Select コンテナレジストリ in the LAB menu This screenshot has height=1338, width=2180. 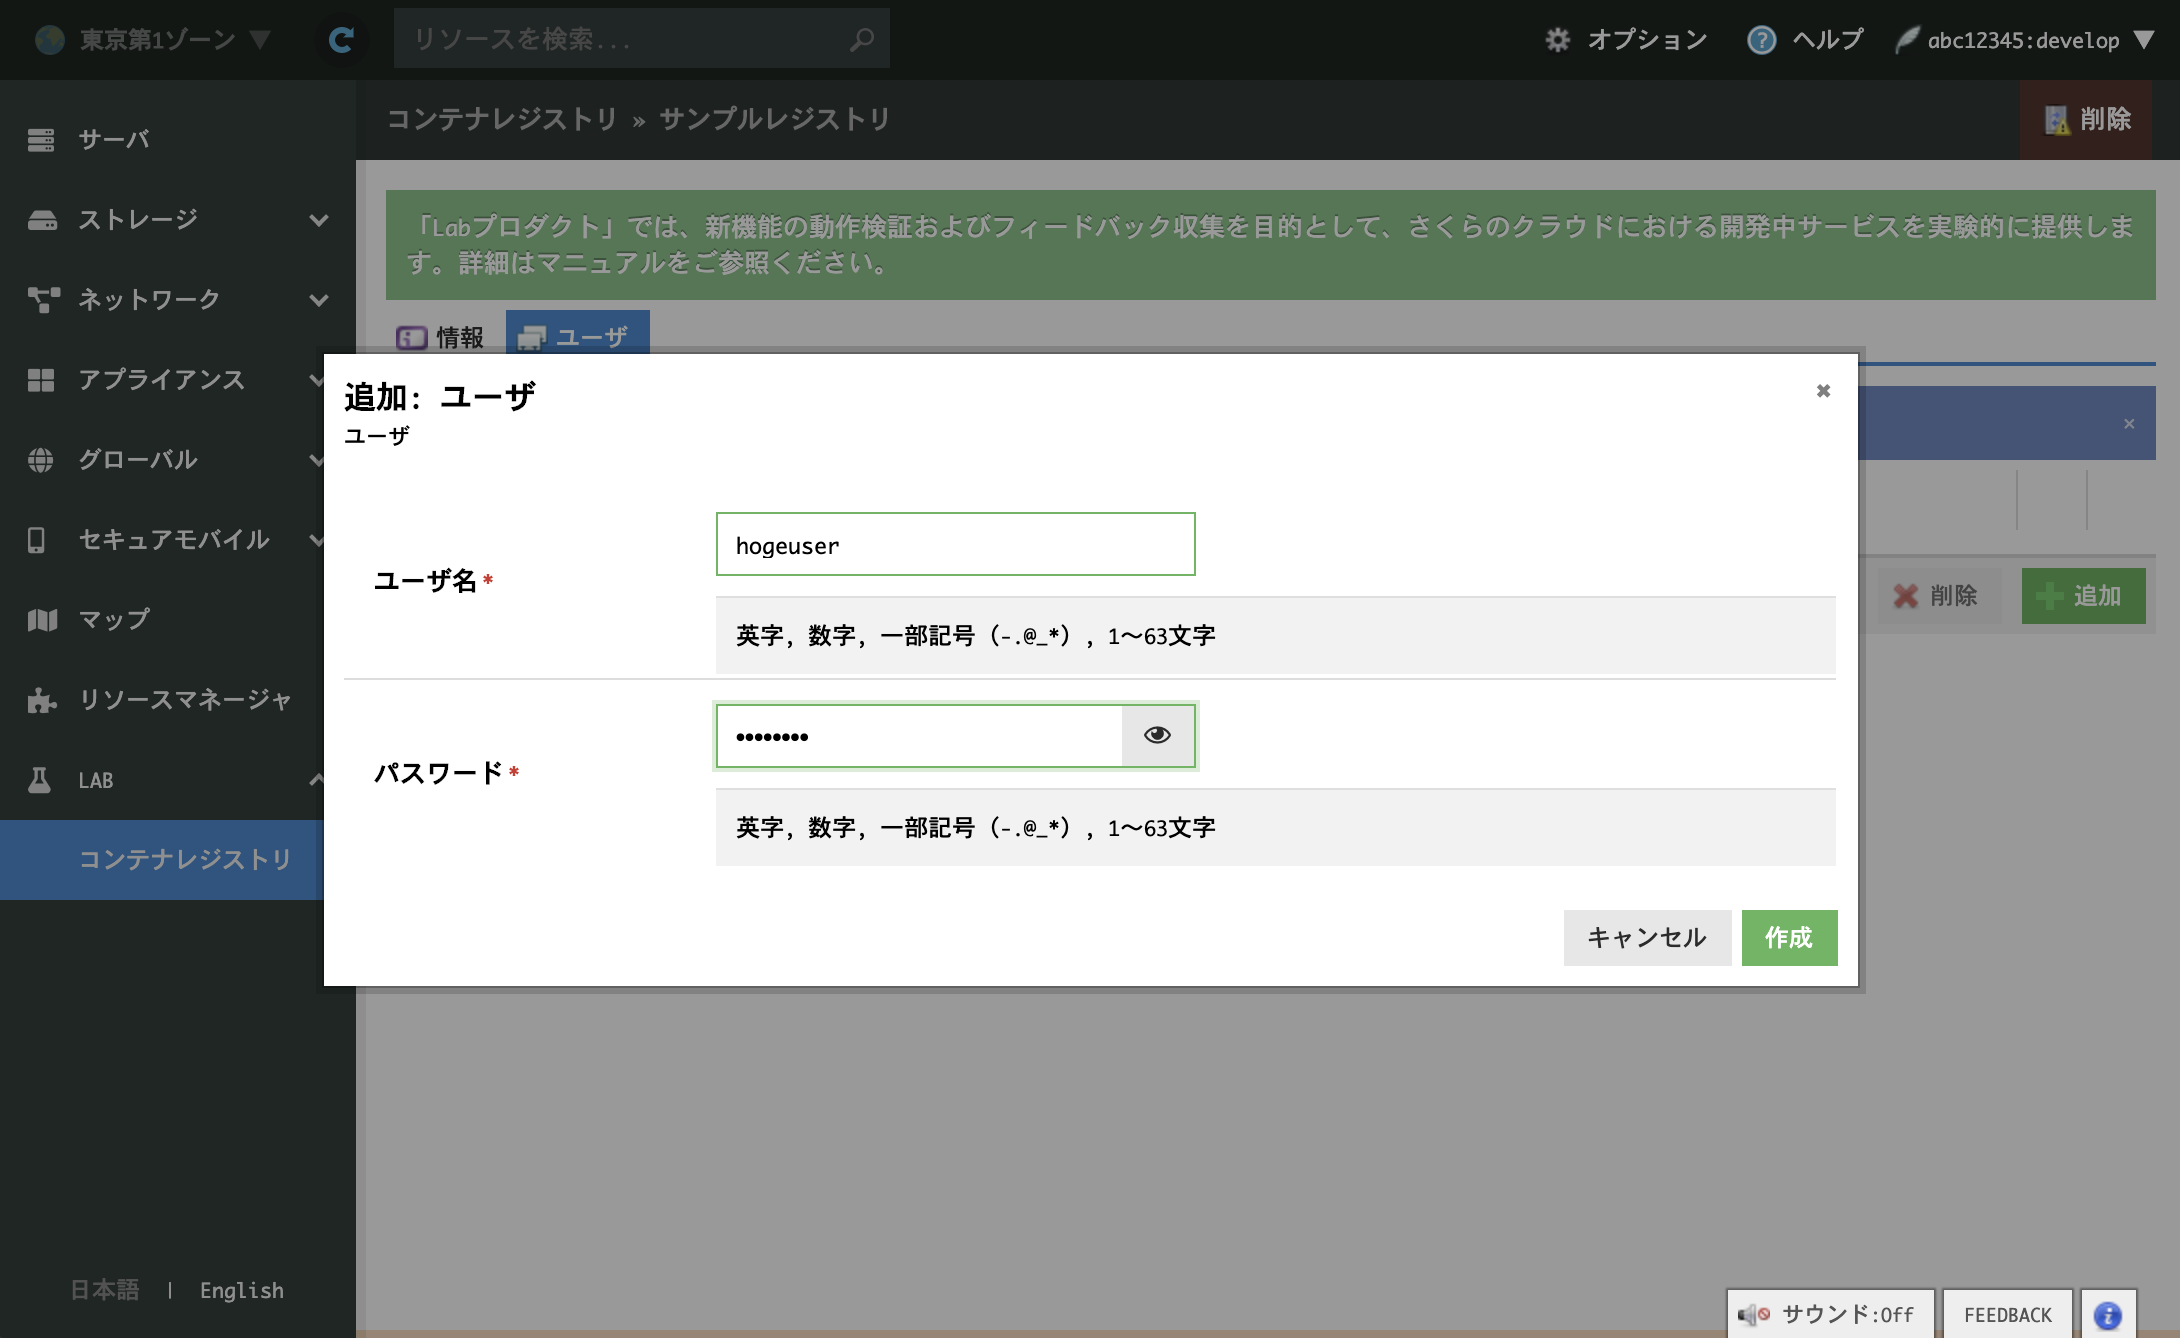[184, 859]
